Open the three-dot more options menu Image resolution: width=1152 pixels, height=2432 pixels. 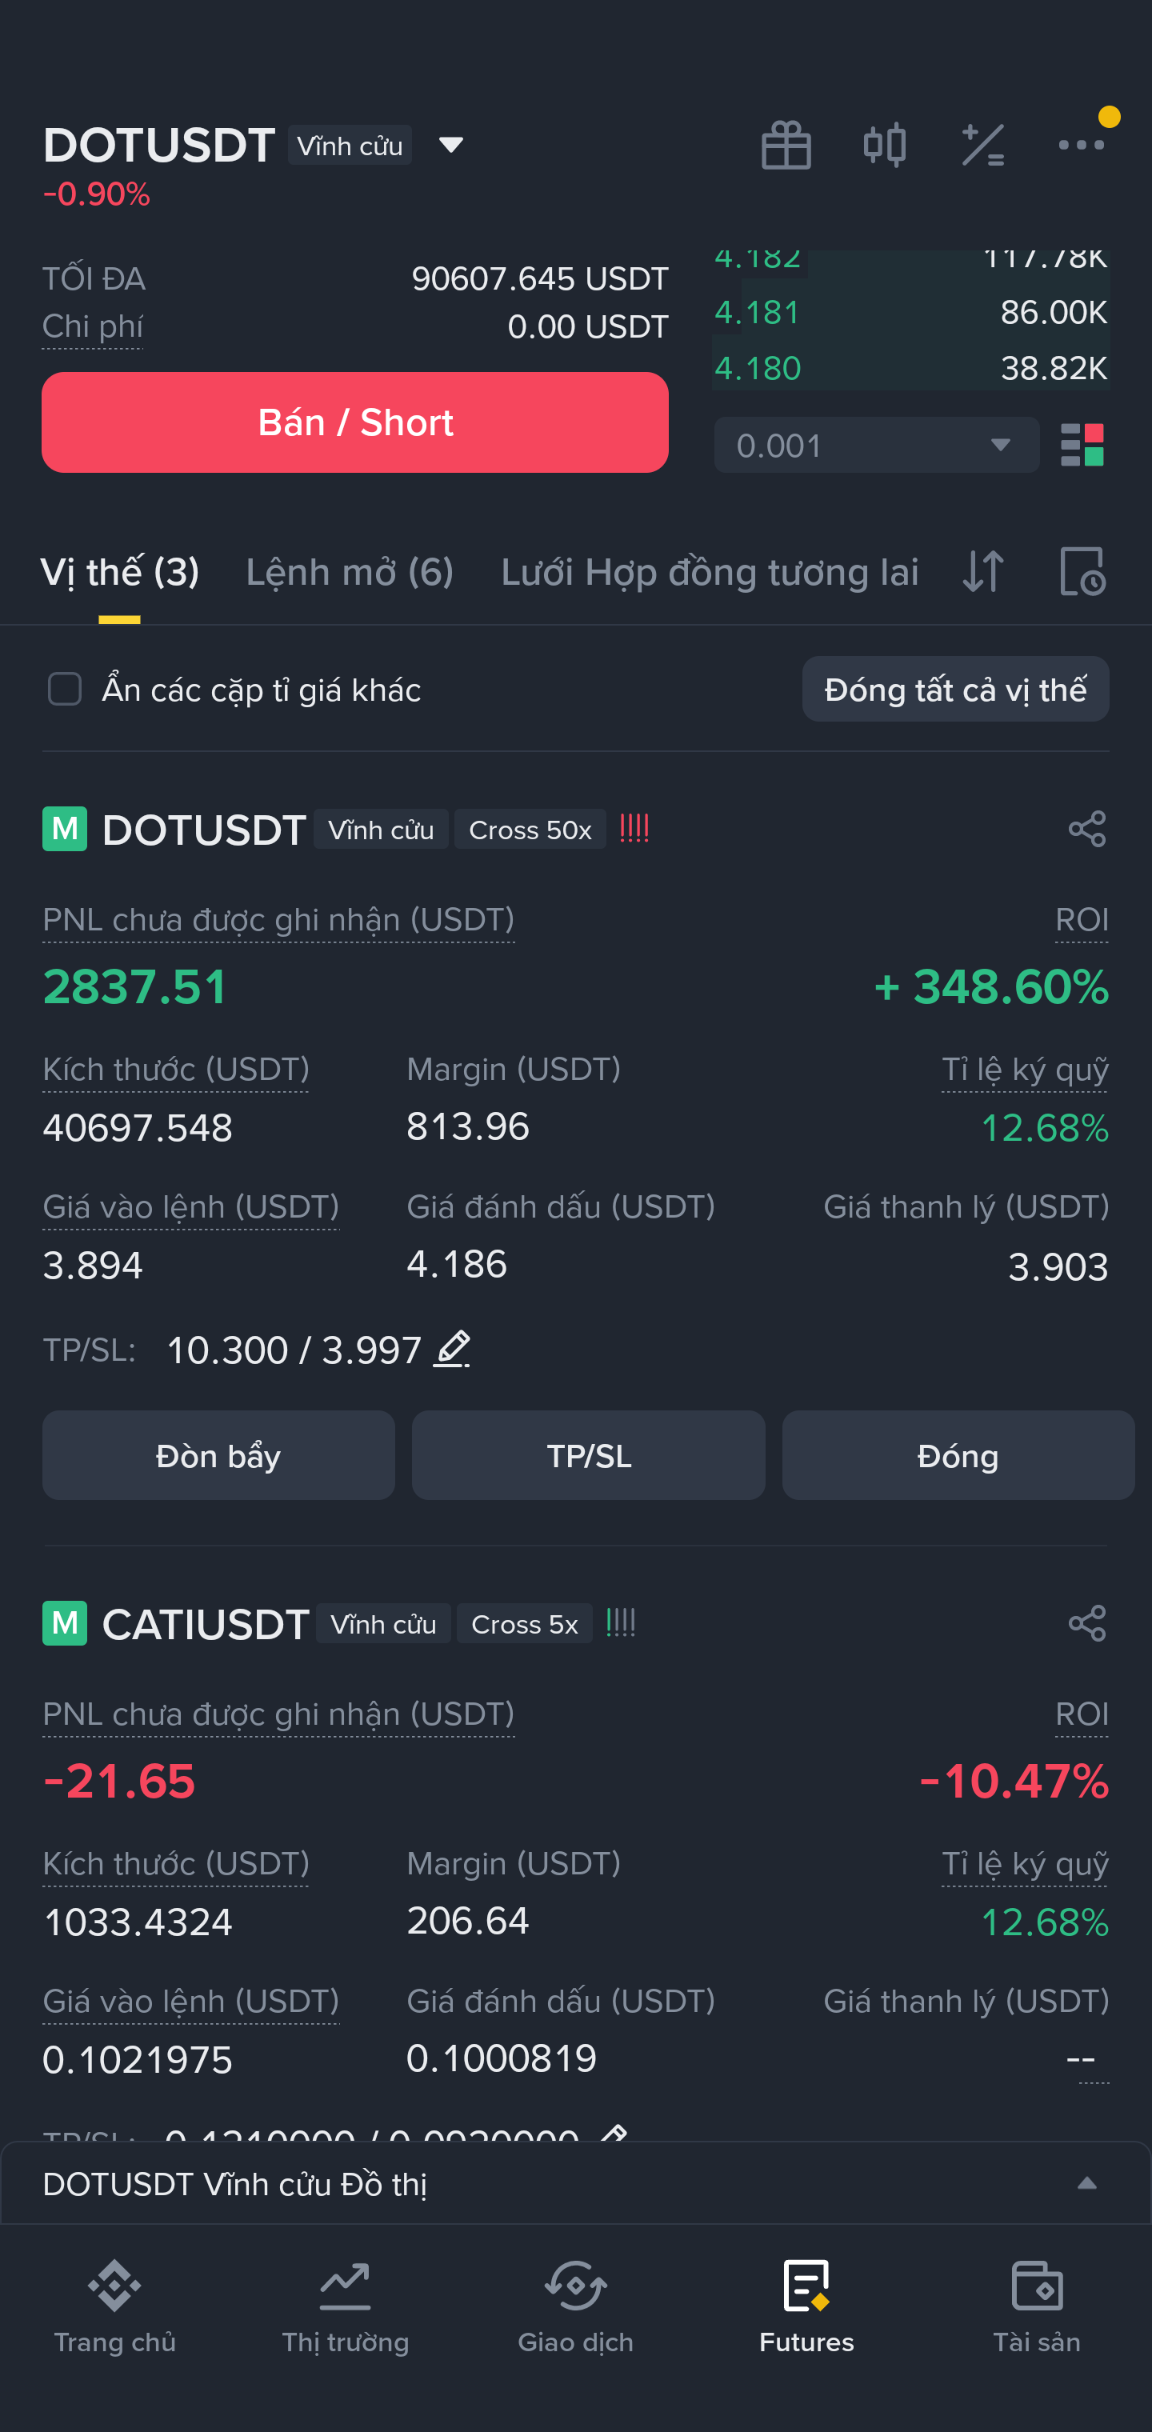click(1081, 146)
